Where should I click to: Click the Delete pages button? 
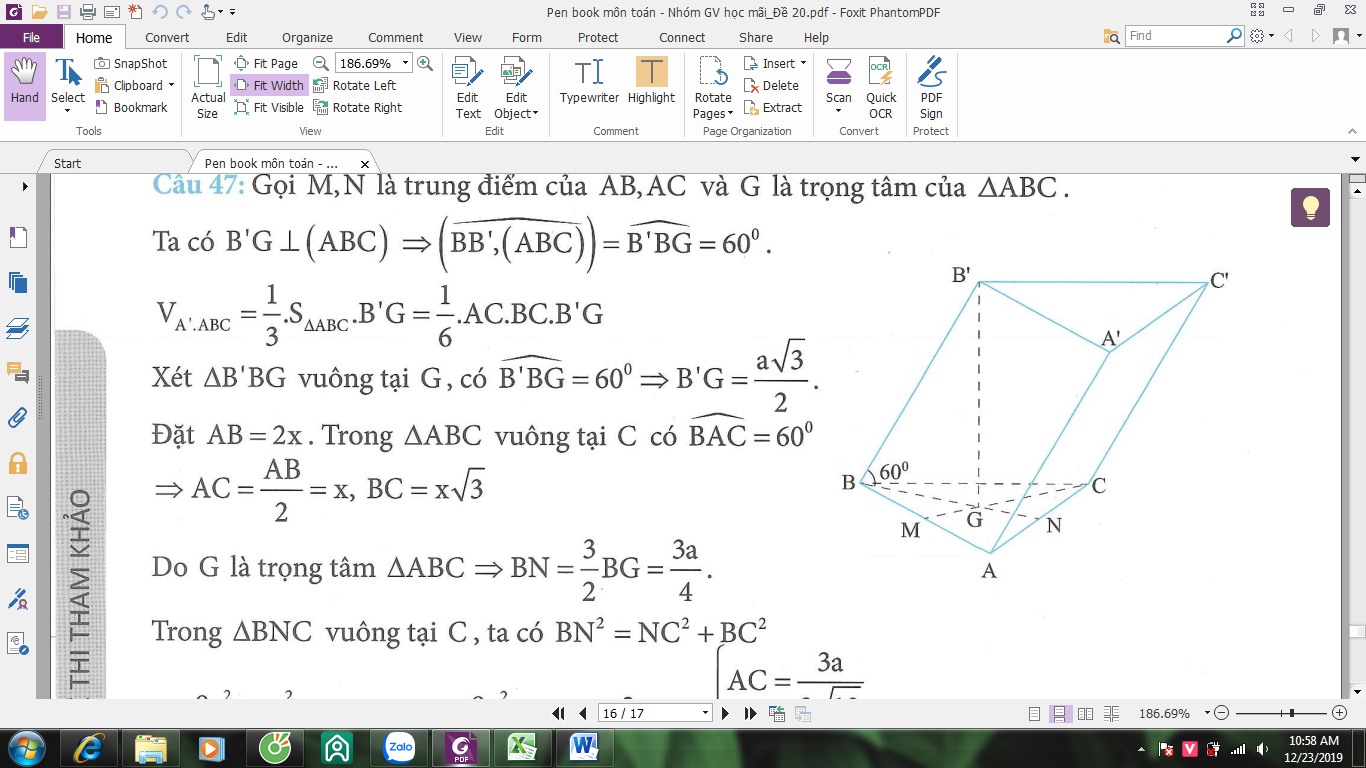pyautogui.click(x=771, y=85)
